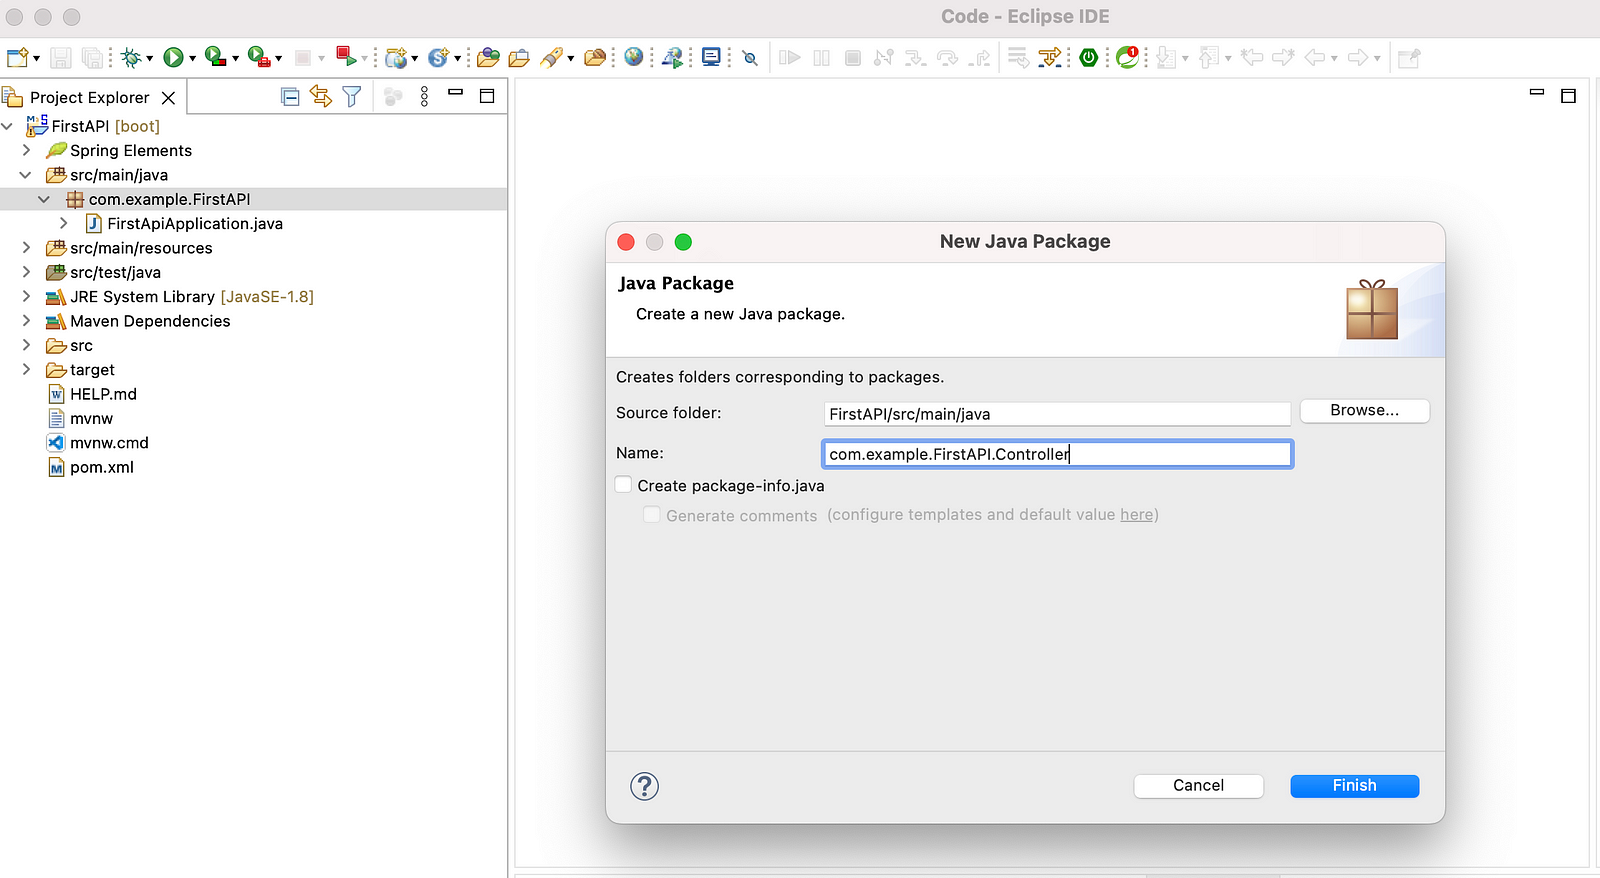Click the 'here' link for templates
The height and width of the screenshot is (878, 1600).
click(x=1136, y=515)
